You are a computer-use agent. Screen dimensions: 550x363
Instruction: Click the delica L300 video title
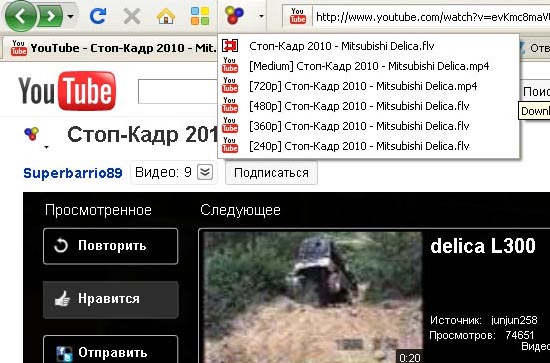pos(483,246)
